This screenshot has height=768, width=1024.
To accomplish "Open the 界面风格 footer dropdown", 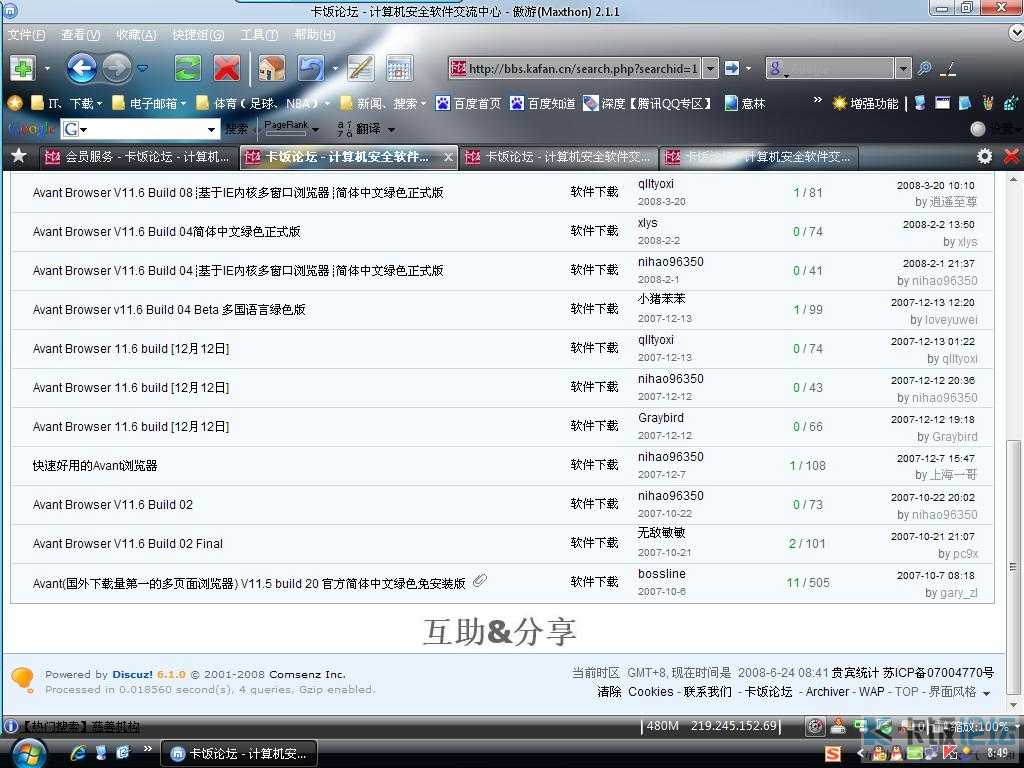I will pos(959,692).
